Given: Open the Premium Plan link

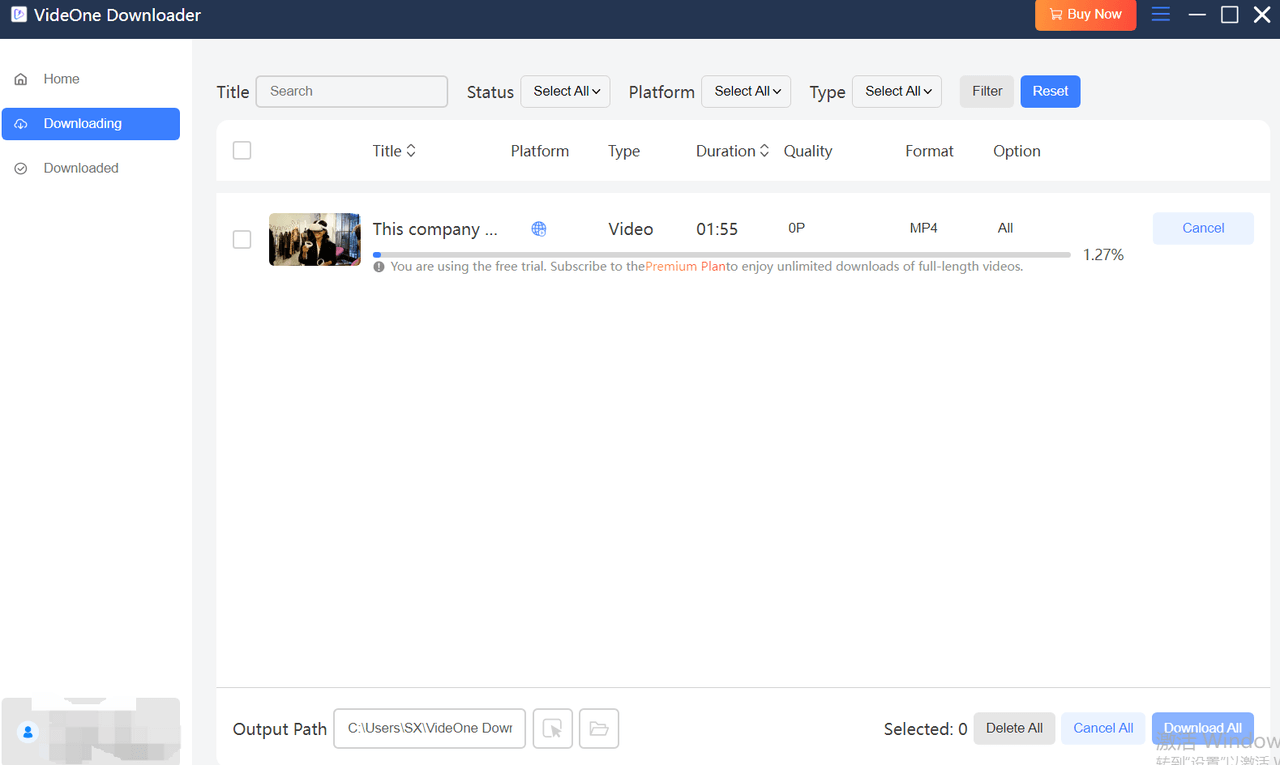Looking at the screenshot, I should (x=685, y=267).
